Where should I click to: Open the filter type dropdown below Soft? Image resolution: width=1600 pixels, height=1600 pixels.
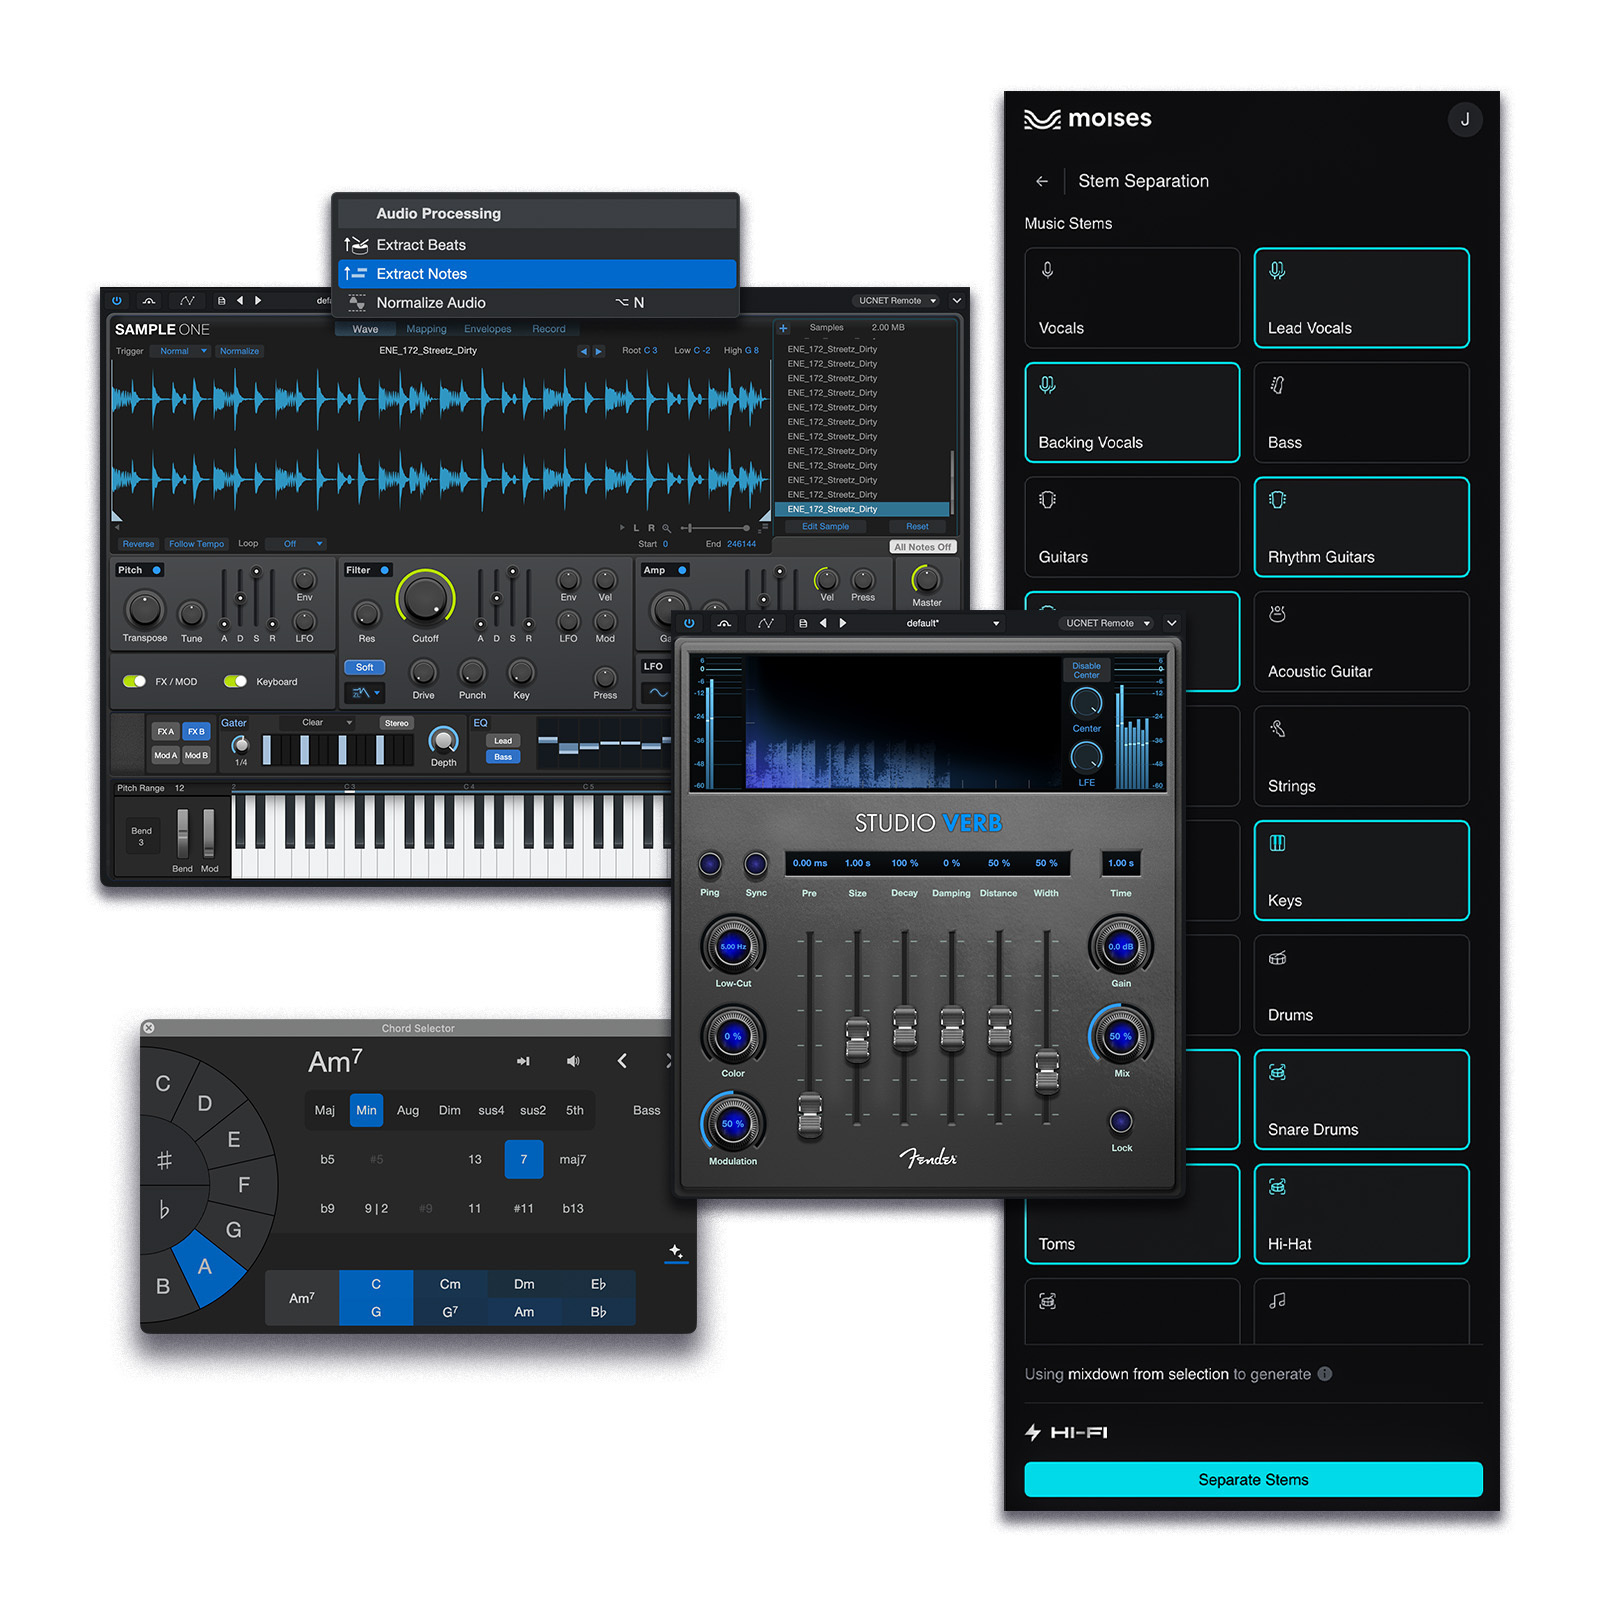(364, 692)
